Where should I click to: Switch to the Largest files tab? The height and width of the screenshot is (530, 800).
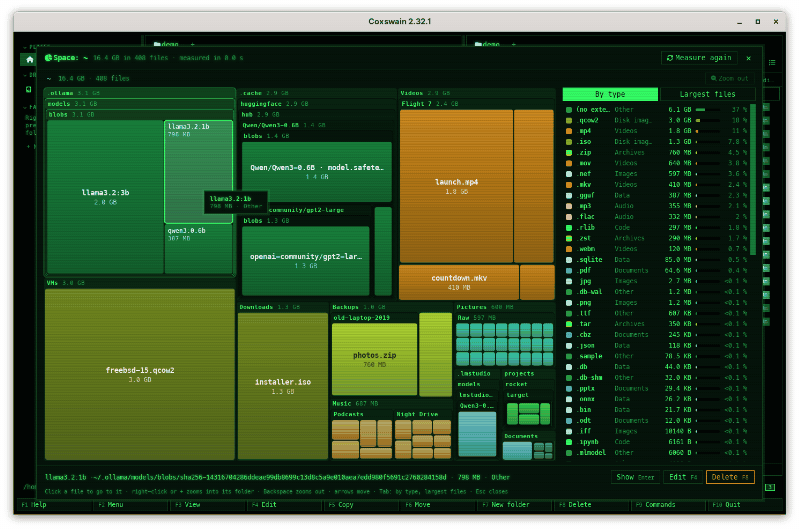click(x=707, y=94)
